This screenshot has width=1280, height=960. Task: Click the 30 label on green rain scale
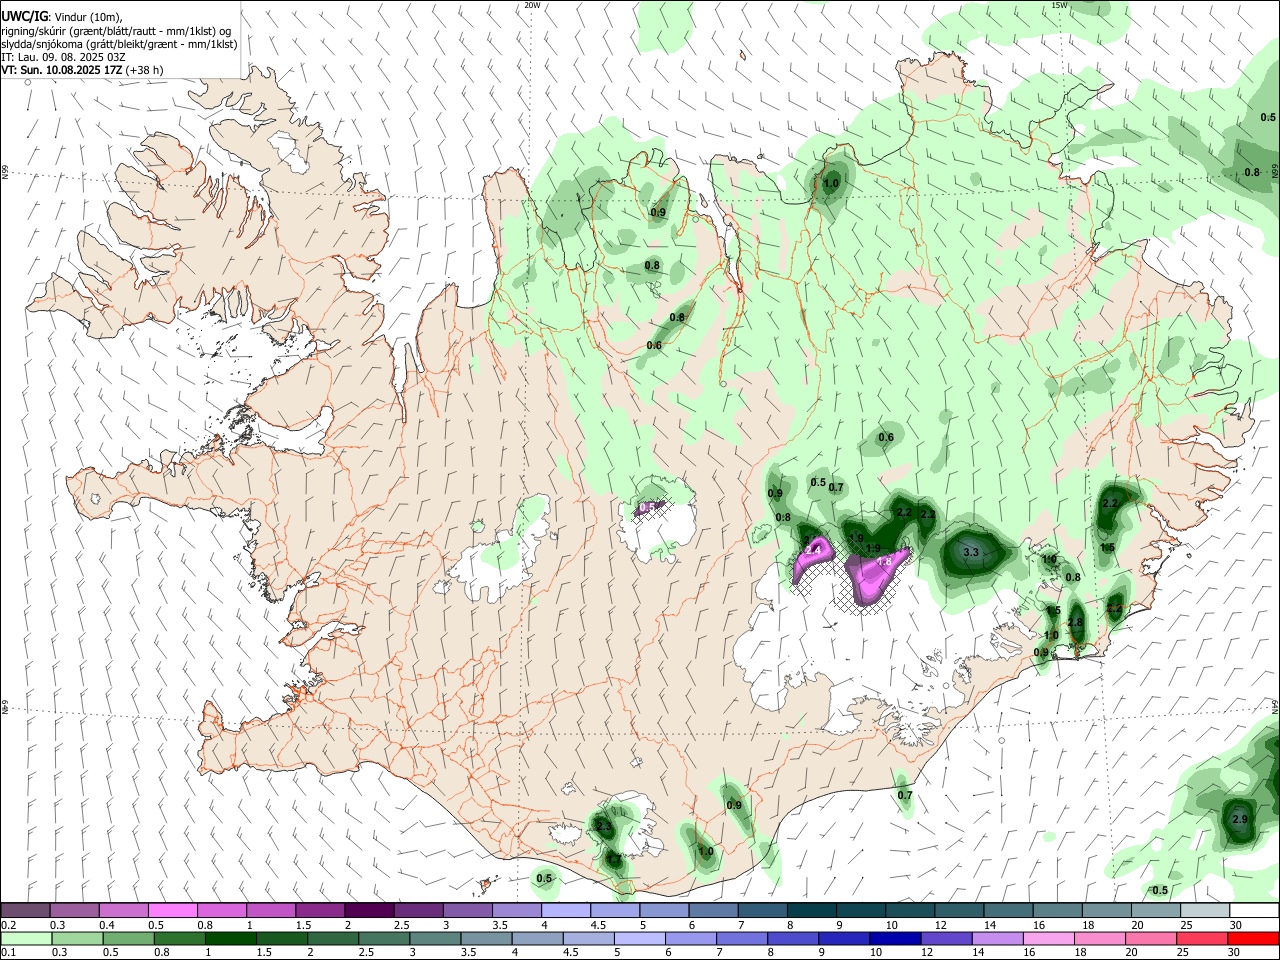click(x=1233, y=953)
